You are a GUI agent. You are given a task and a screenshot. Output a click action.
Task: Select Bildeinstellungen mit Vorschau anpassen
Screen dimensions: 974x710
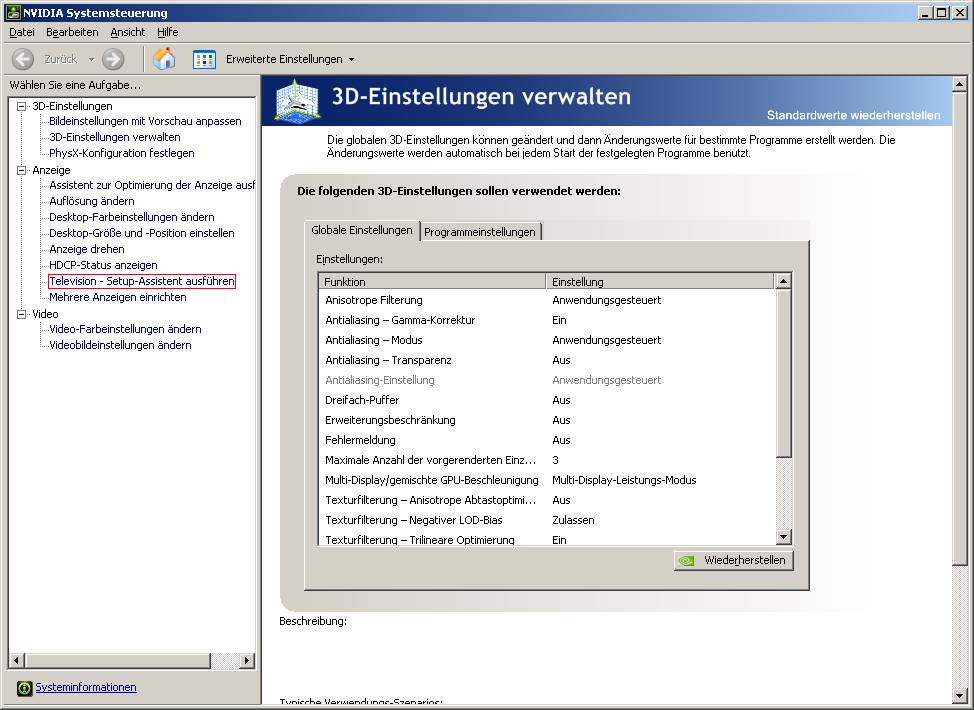click(x=145, y=121)
